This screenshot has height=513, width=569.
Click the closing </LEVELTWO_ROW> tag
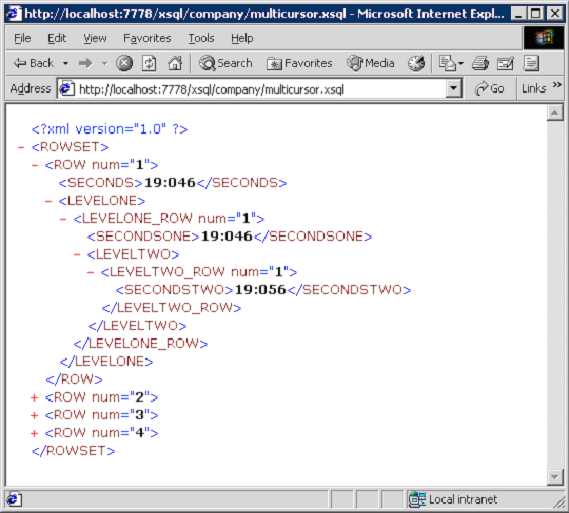pyautogui.click(x=171, y=308)
